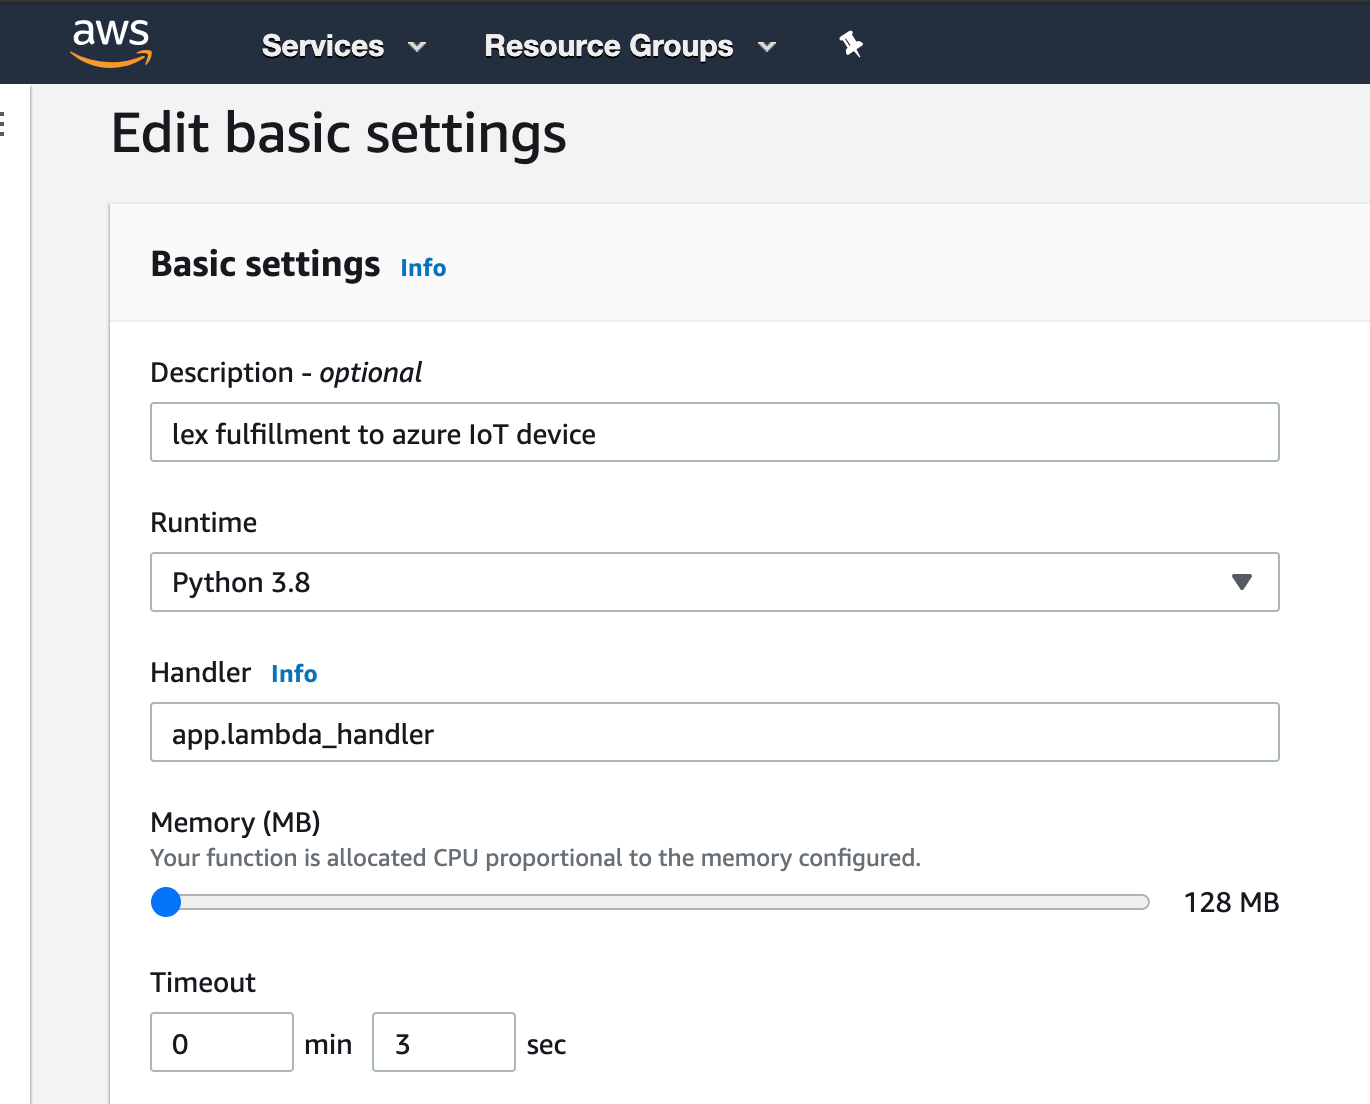Screen dimensions: 1370x1104
Task: Click the AWS logo to go home
Action: 110,43
